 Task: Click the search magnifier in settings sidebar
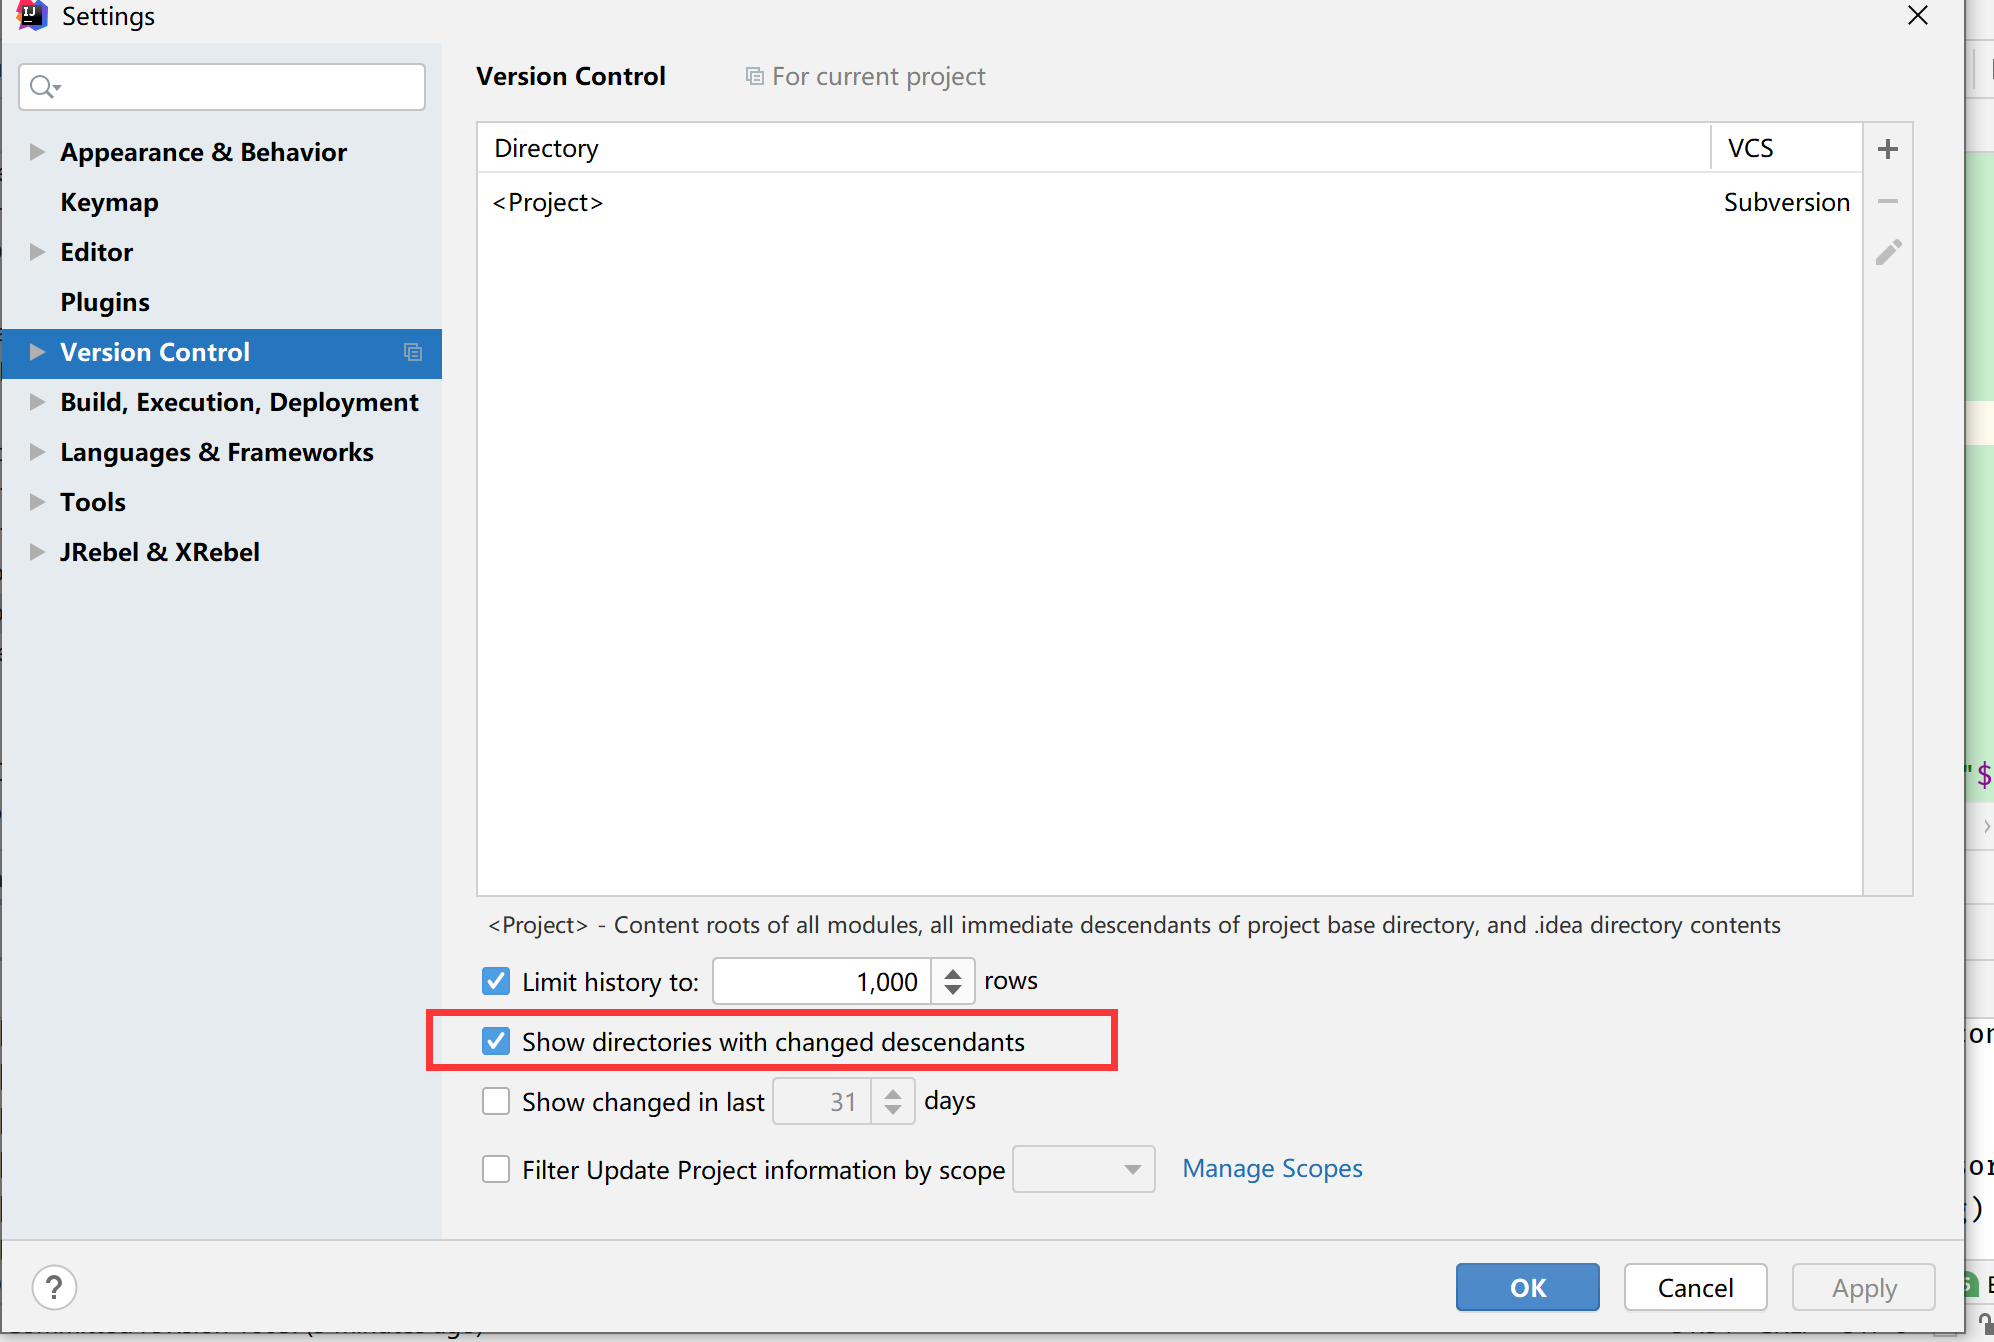click(43, 86)
